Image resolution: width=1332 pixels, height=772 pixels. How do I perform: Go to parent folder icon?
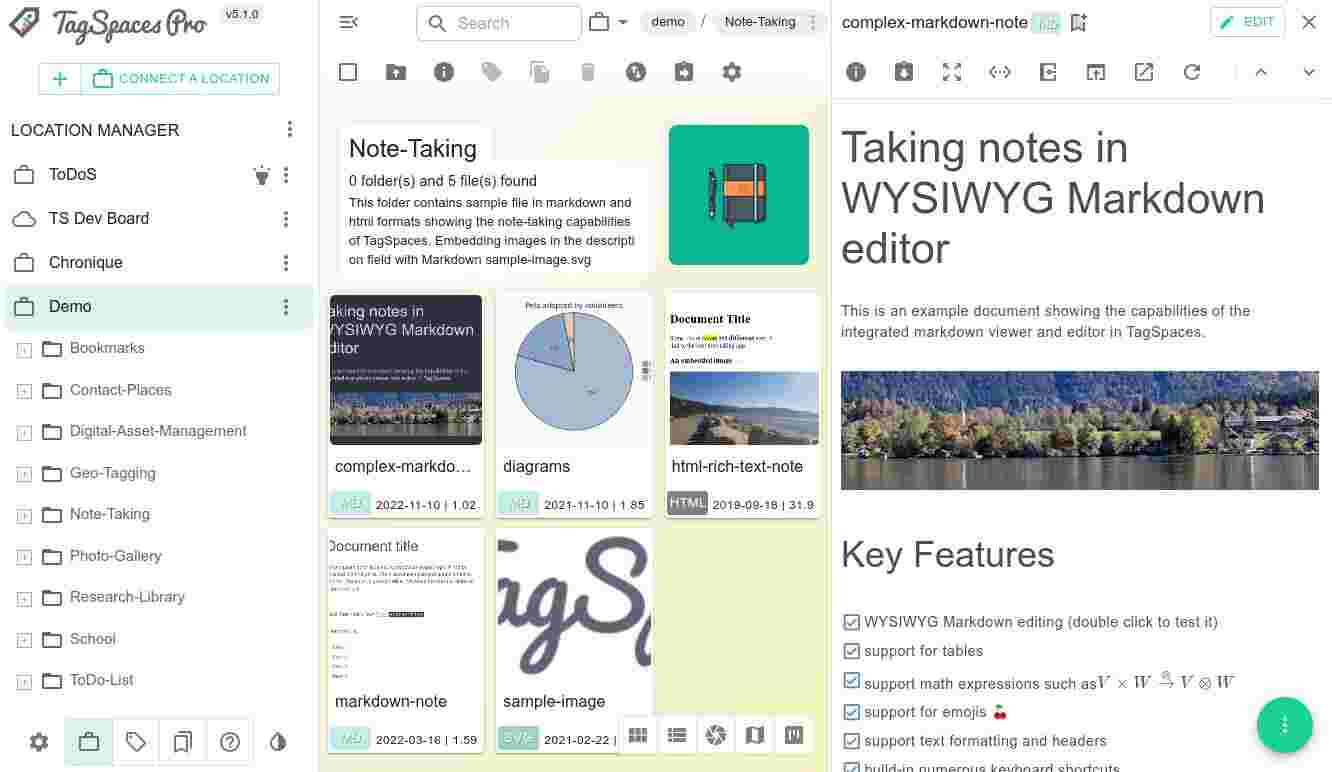(396, 72)
